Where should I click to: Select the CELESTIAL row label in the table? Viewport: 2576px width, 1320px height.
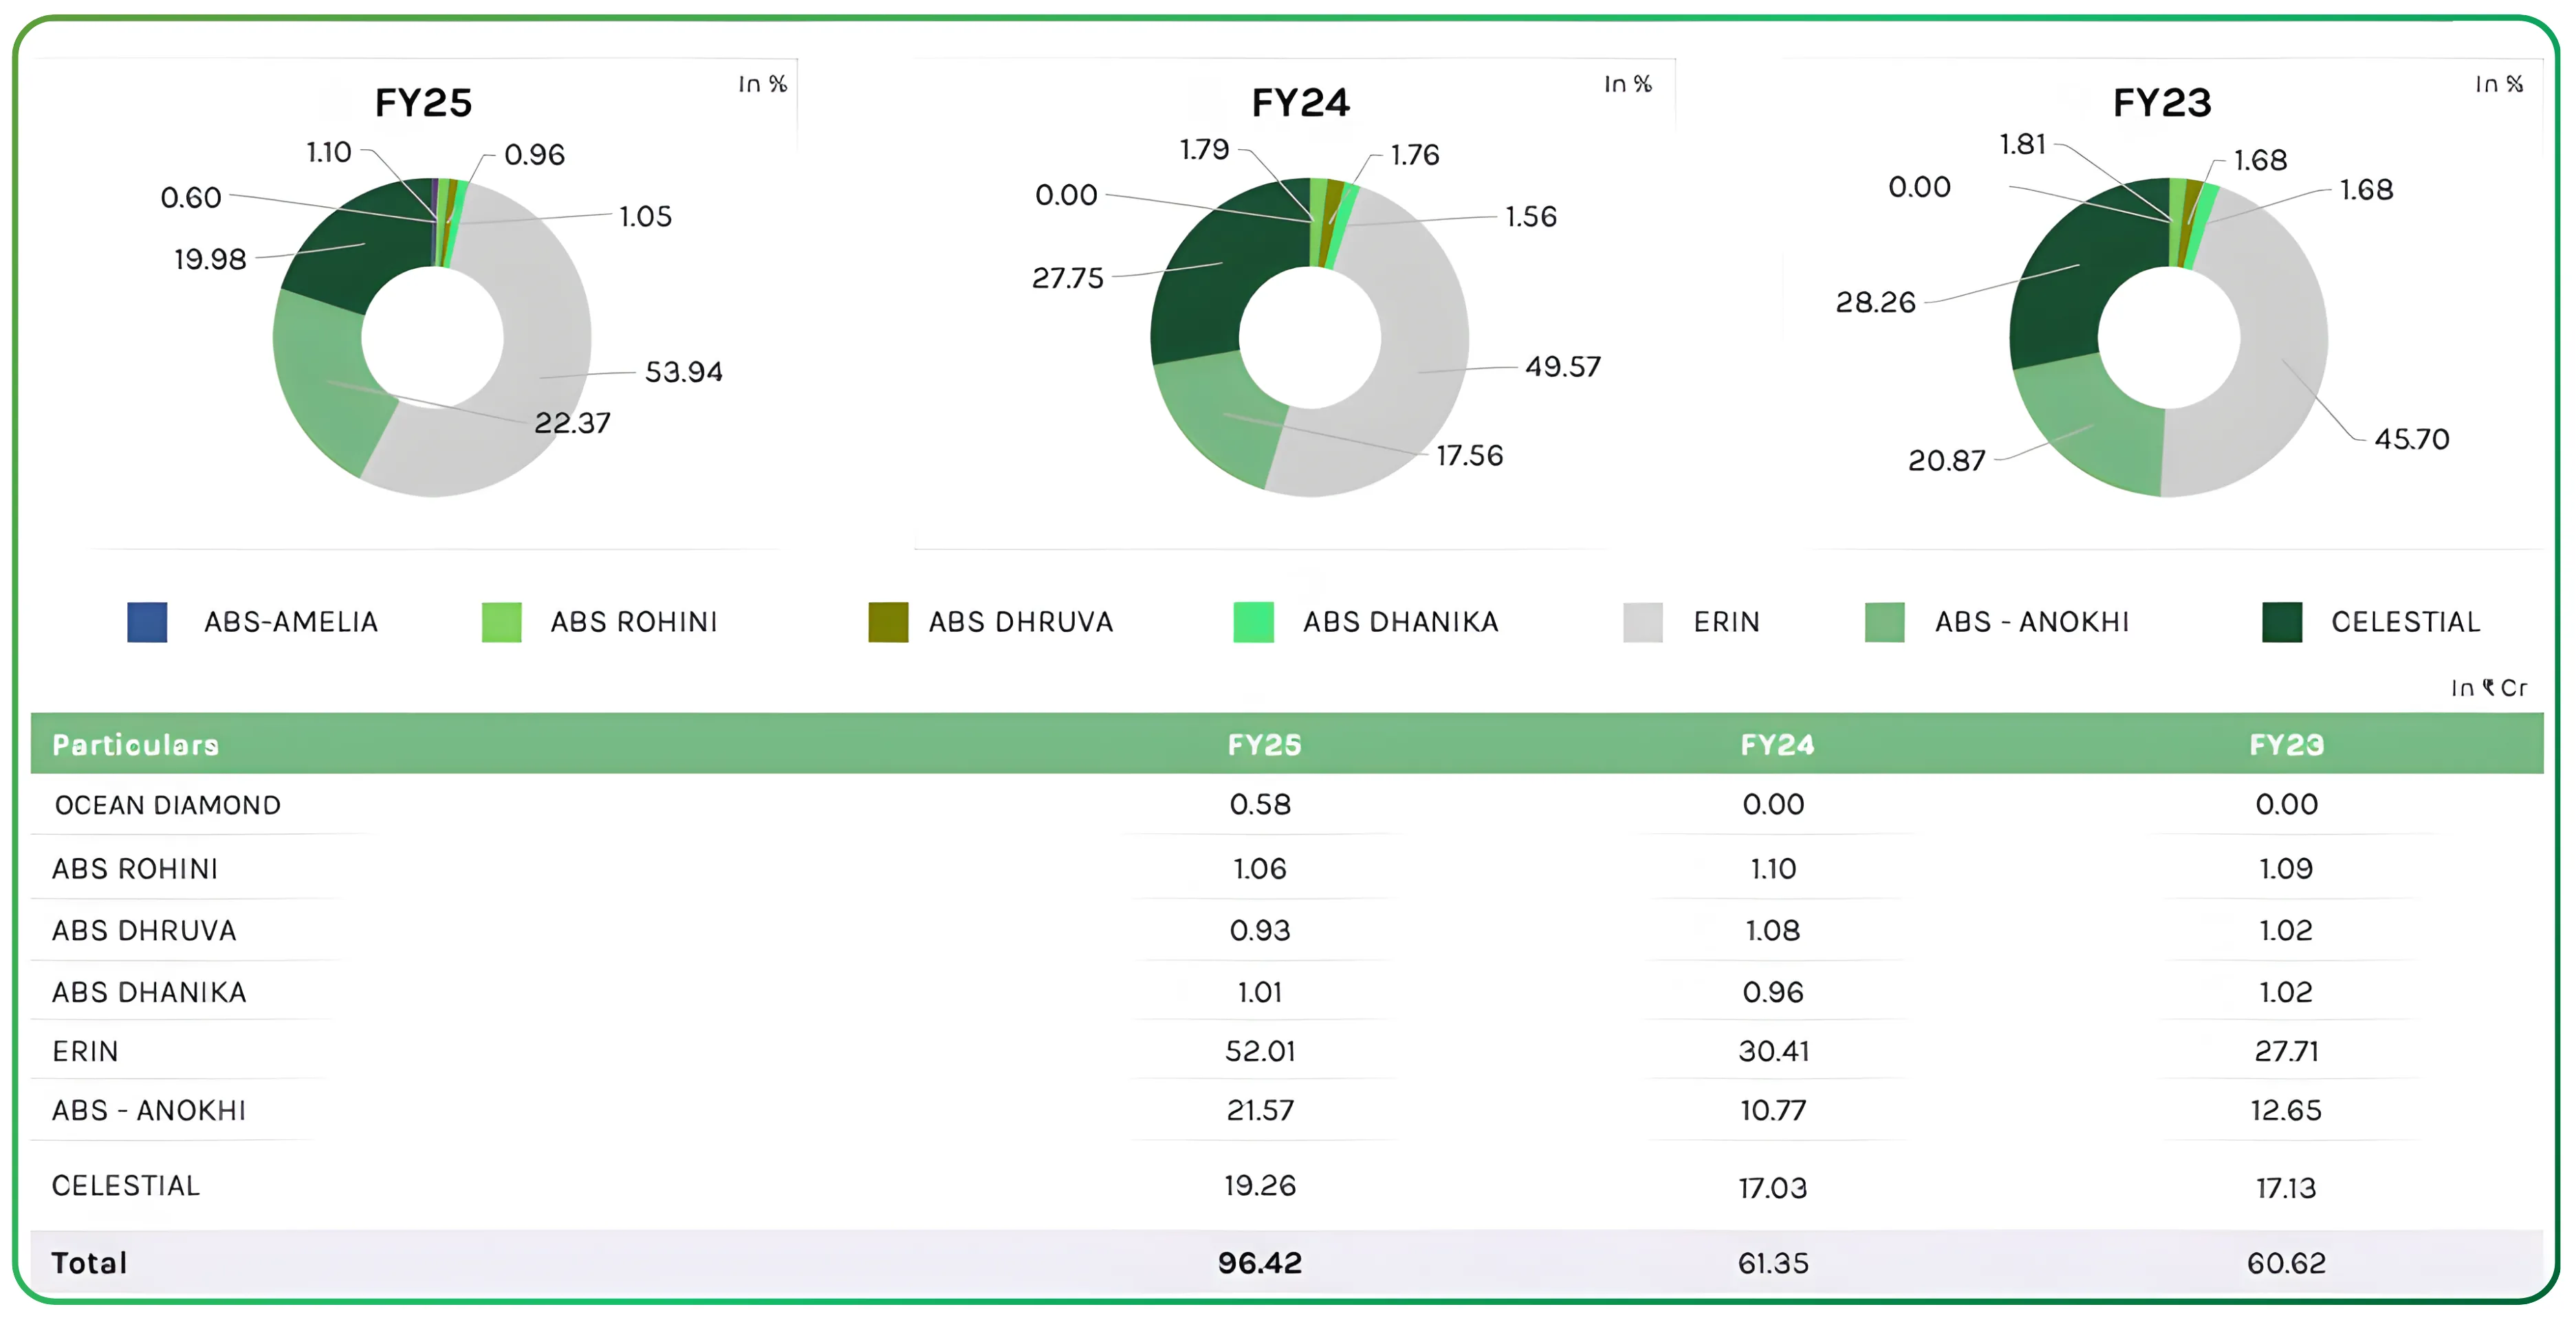pos(126,1186)
